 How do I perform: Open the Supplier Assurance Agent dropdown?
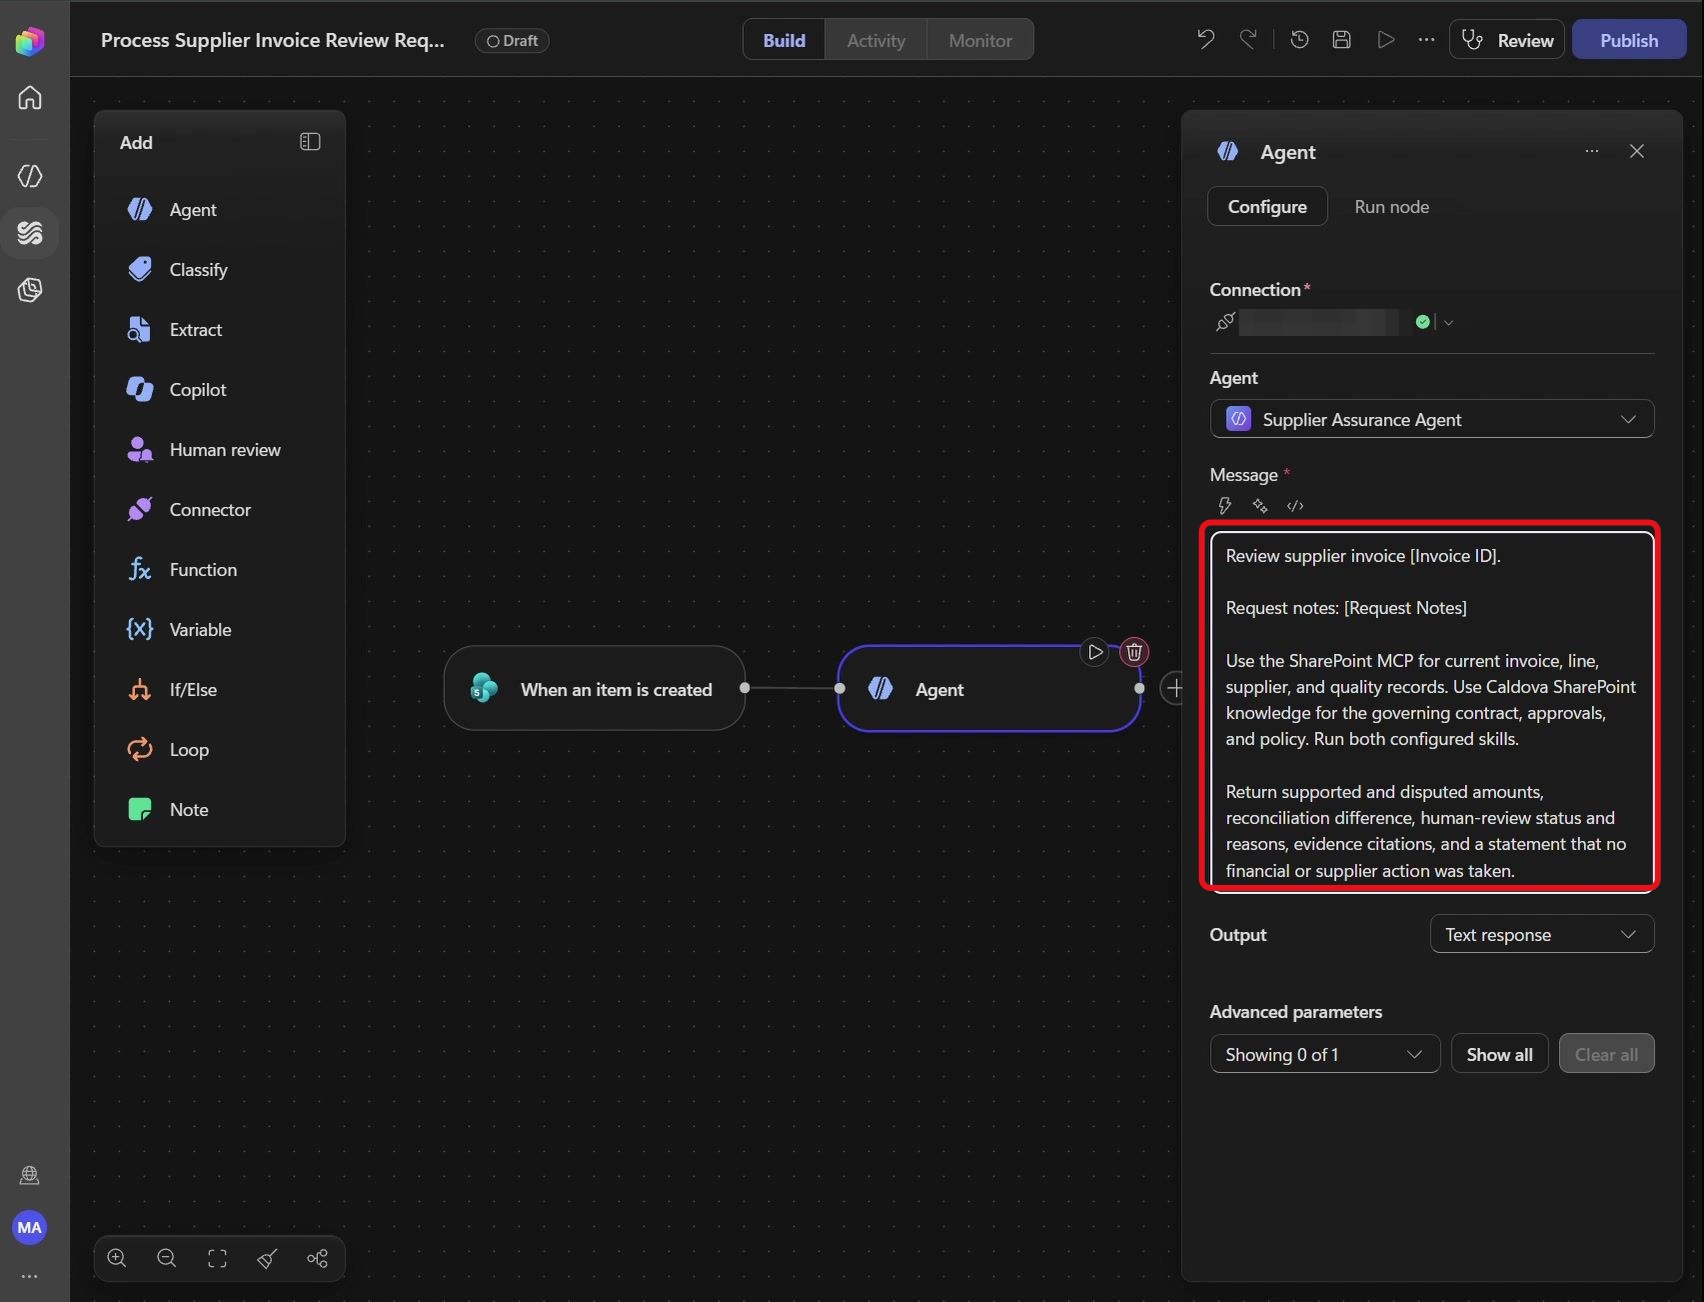pos(1432,419)
